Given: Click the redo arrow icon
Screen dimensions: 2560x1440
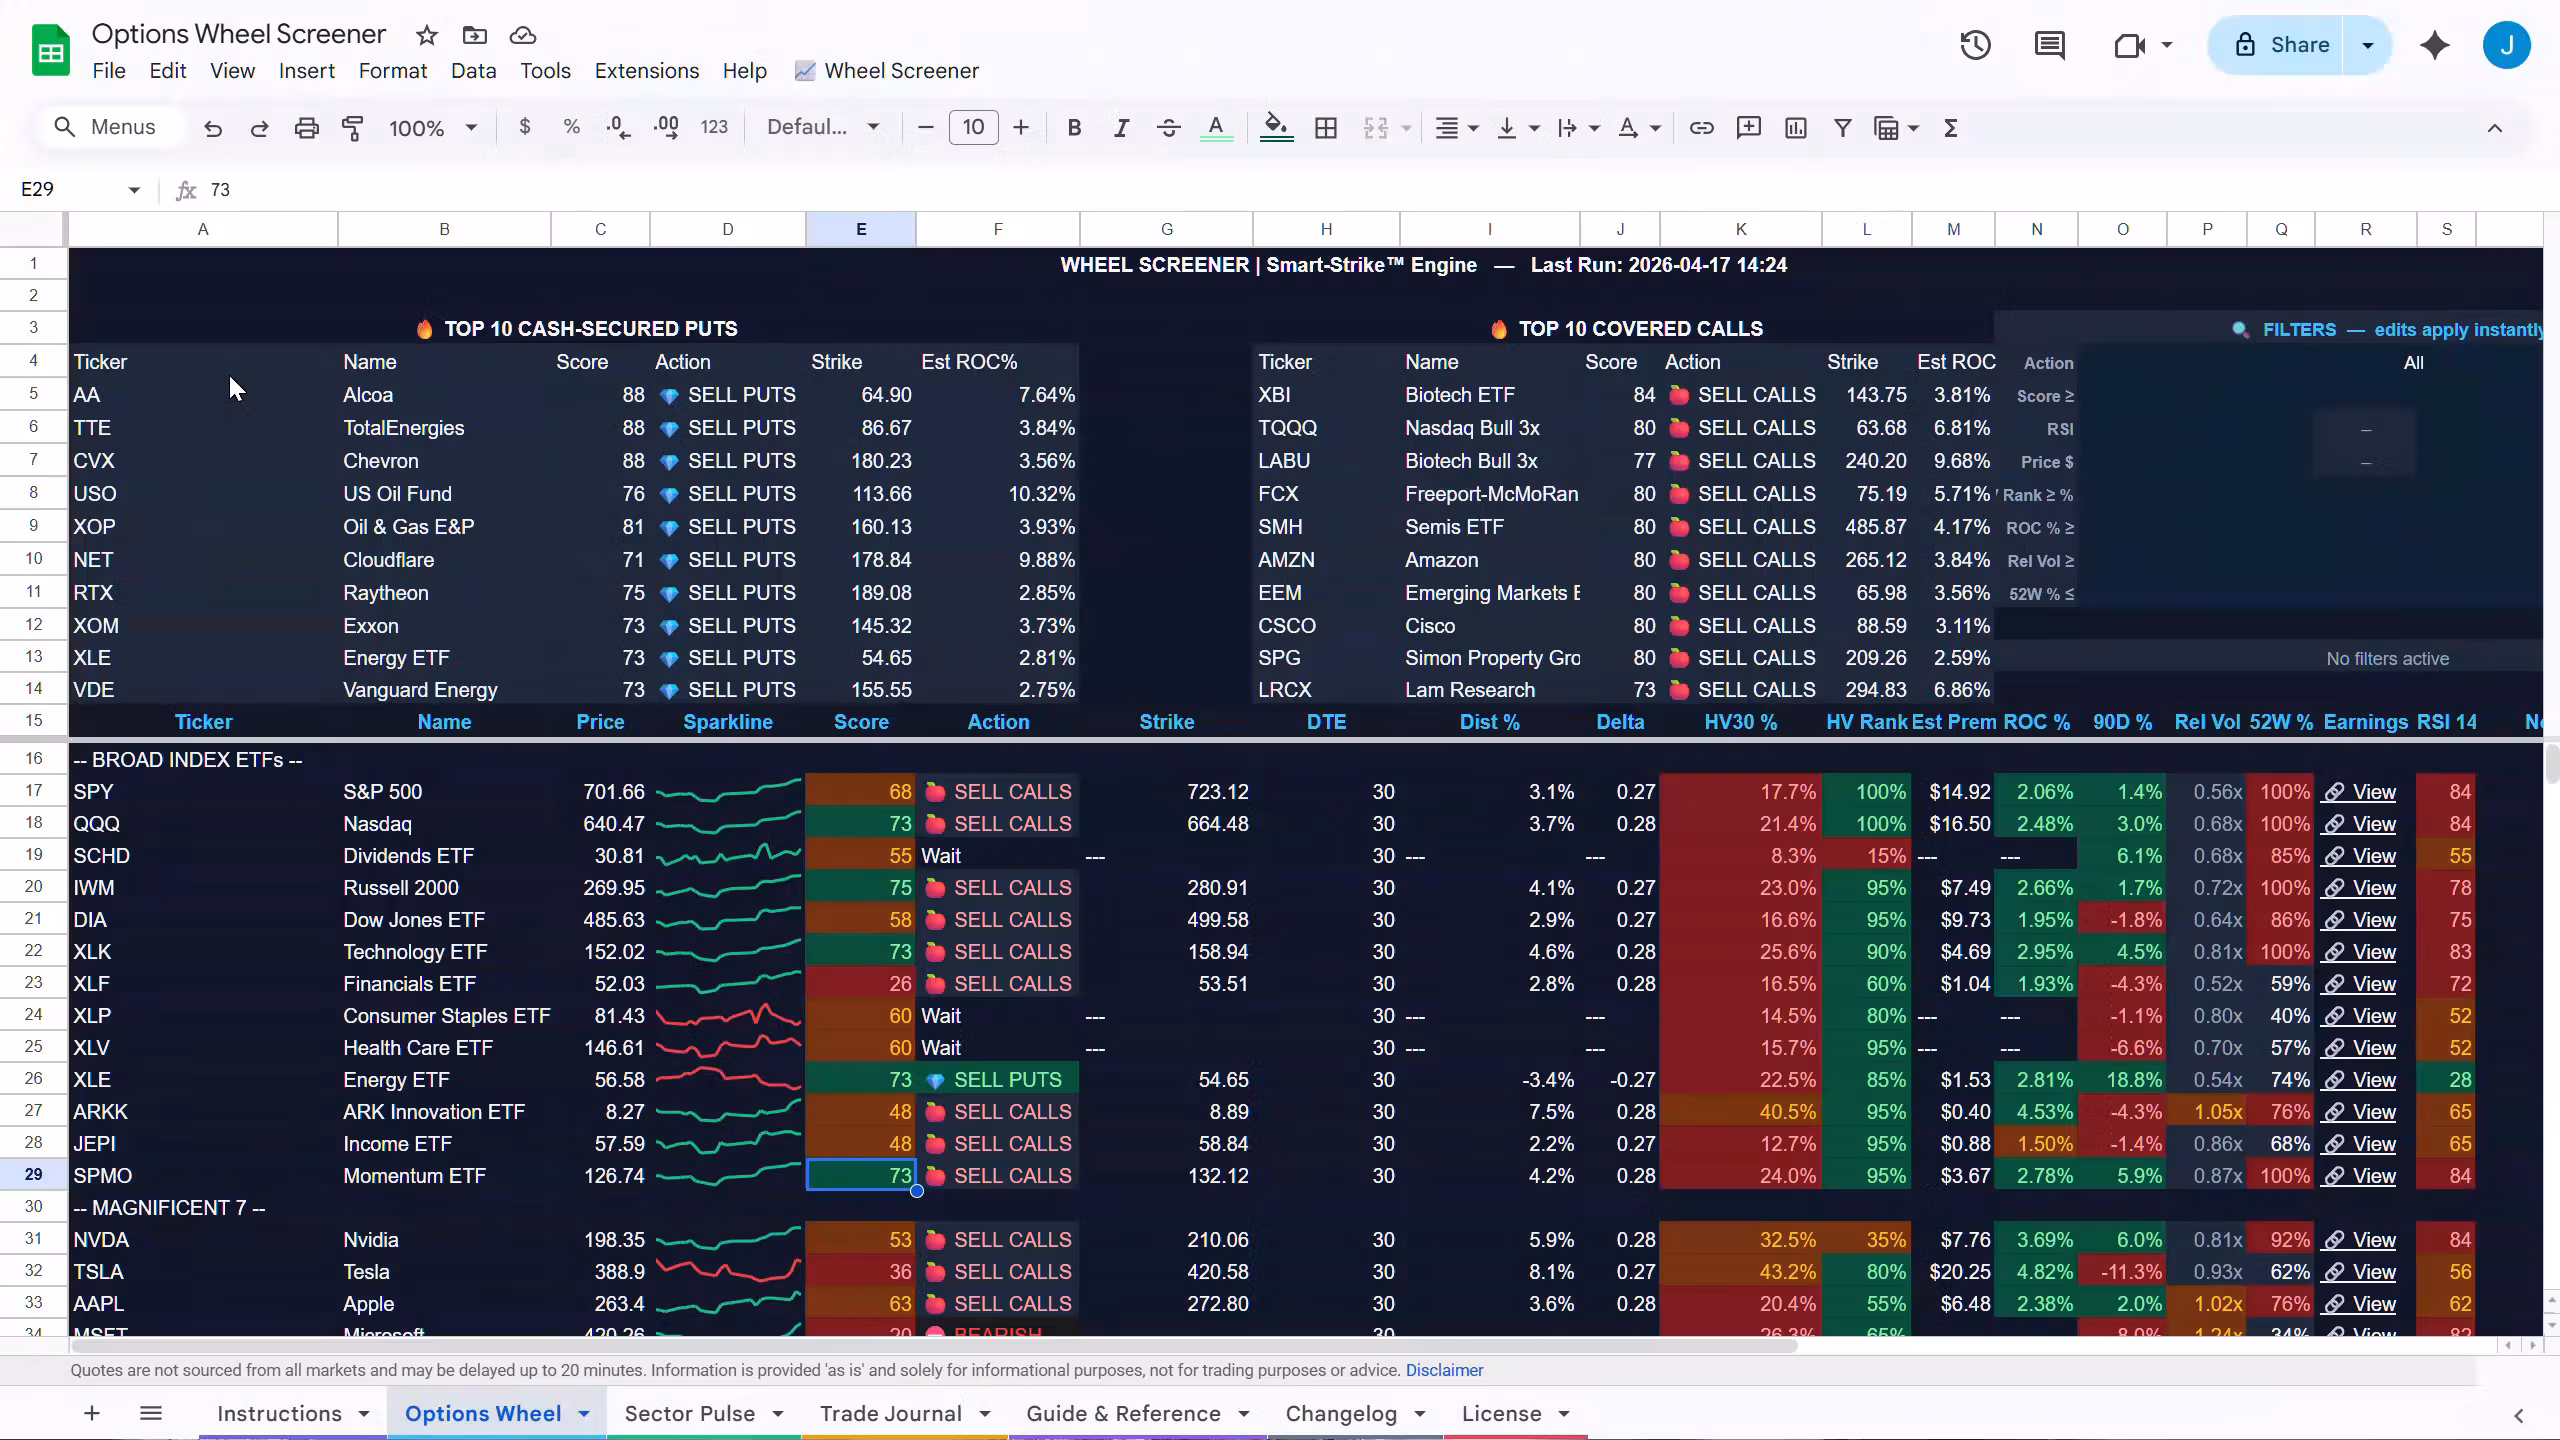Looking at the screenshot, I should click(259, 128).
